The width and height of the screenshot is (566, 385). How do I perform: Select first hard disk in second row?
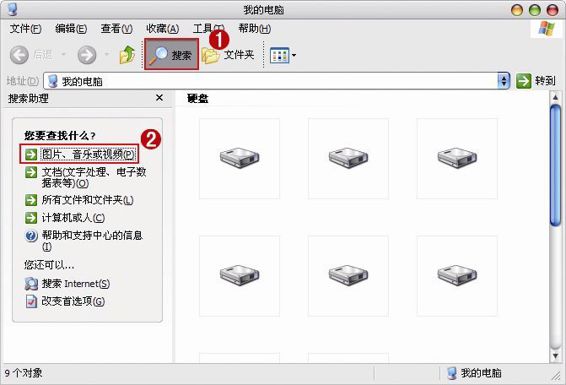pyautogui.click(x=239, y=276)
